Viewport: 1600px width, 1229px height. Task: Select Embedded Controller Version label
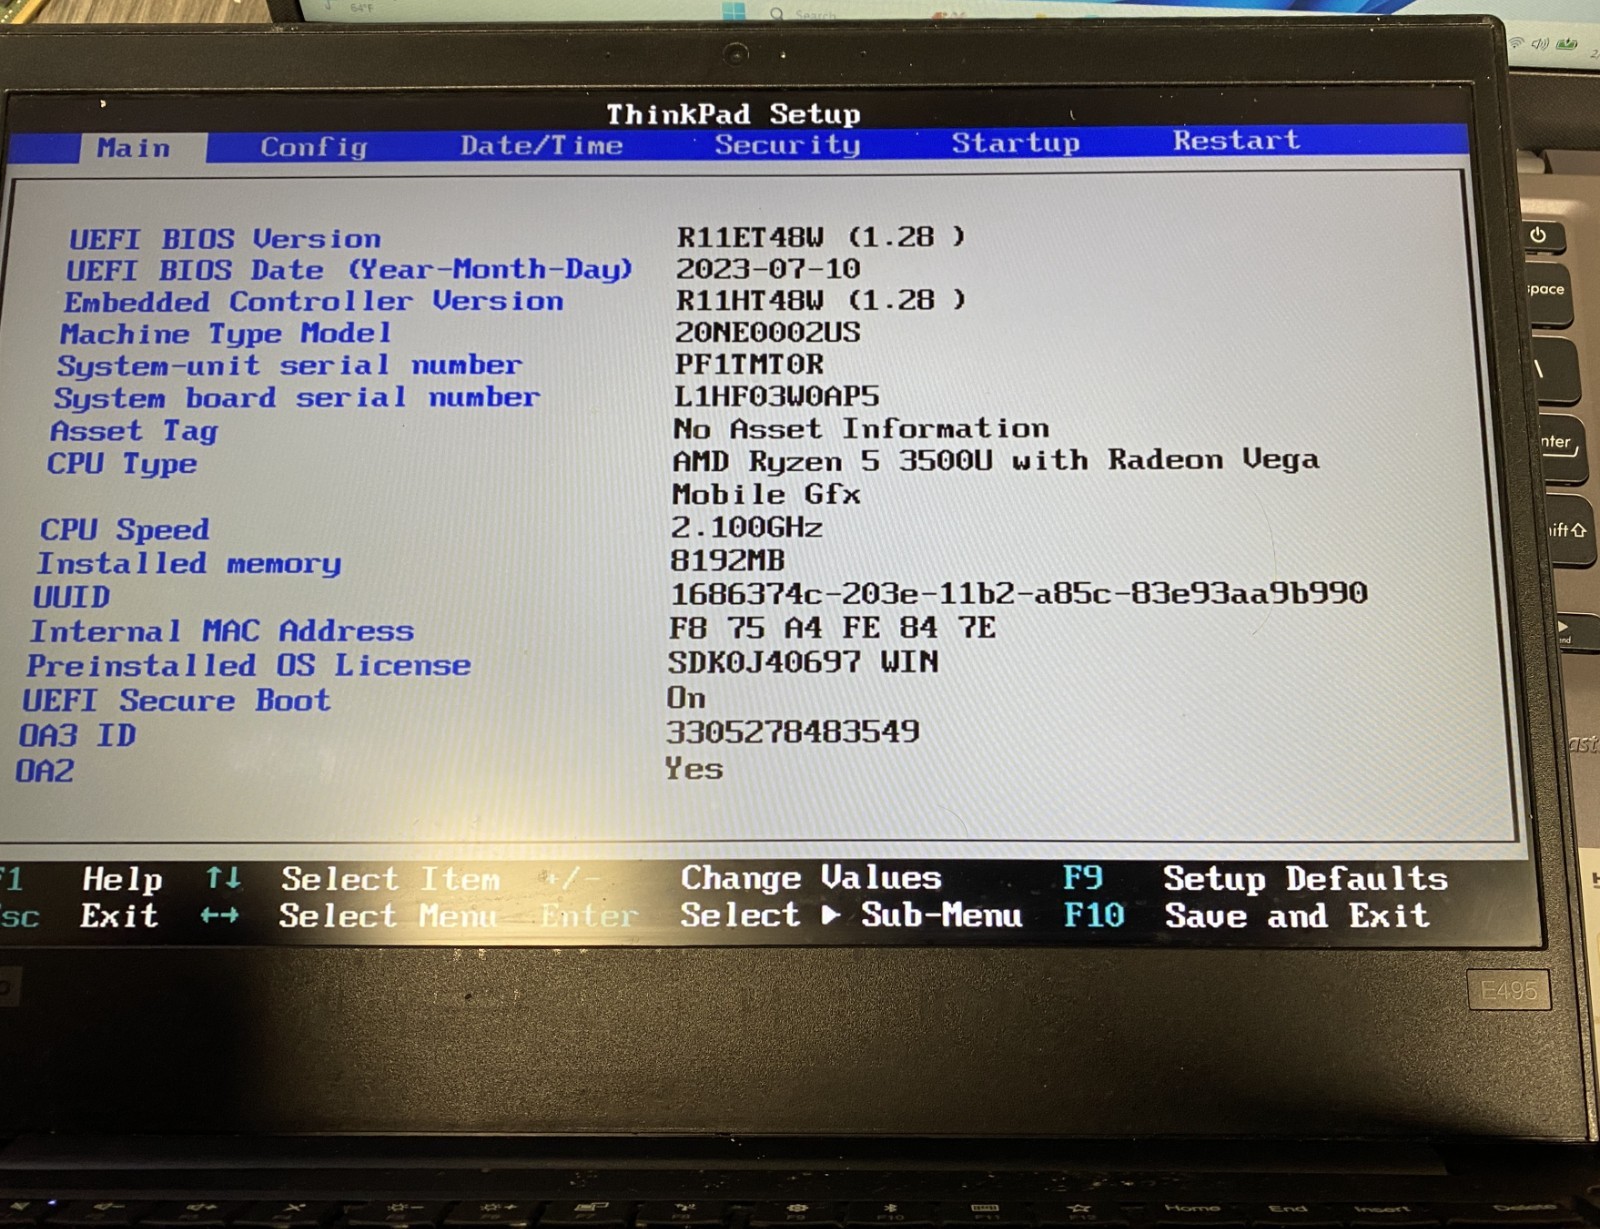[314, 302]
